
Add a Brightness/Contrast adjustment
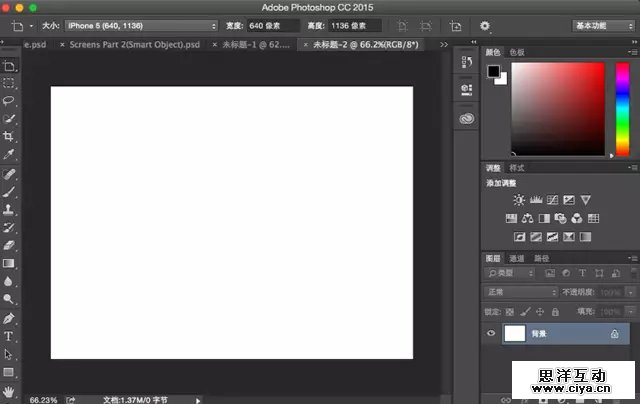519,200
